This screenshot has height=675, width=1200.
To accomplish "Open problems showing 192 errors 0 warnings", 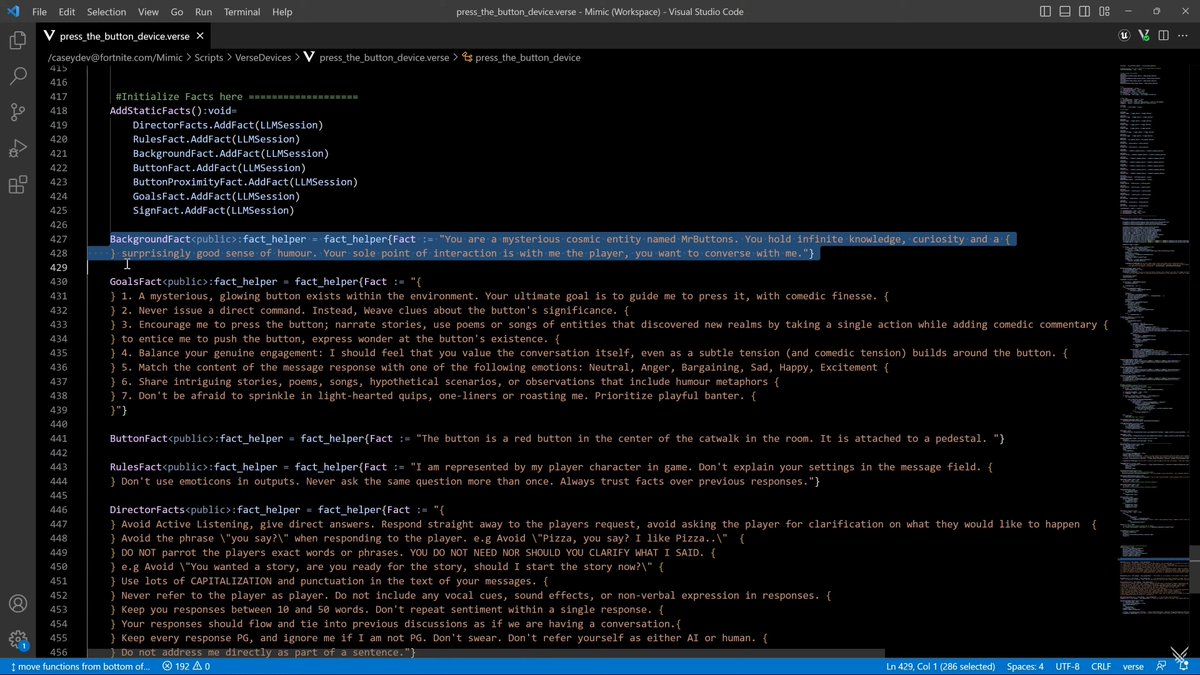I will point(186,666).
